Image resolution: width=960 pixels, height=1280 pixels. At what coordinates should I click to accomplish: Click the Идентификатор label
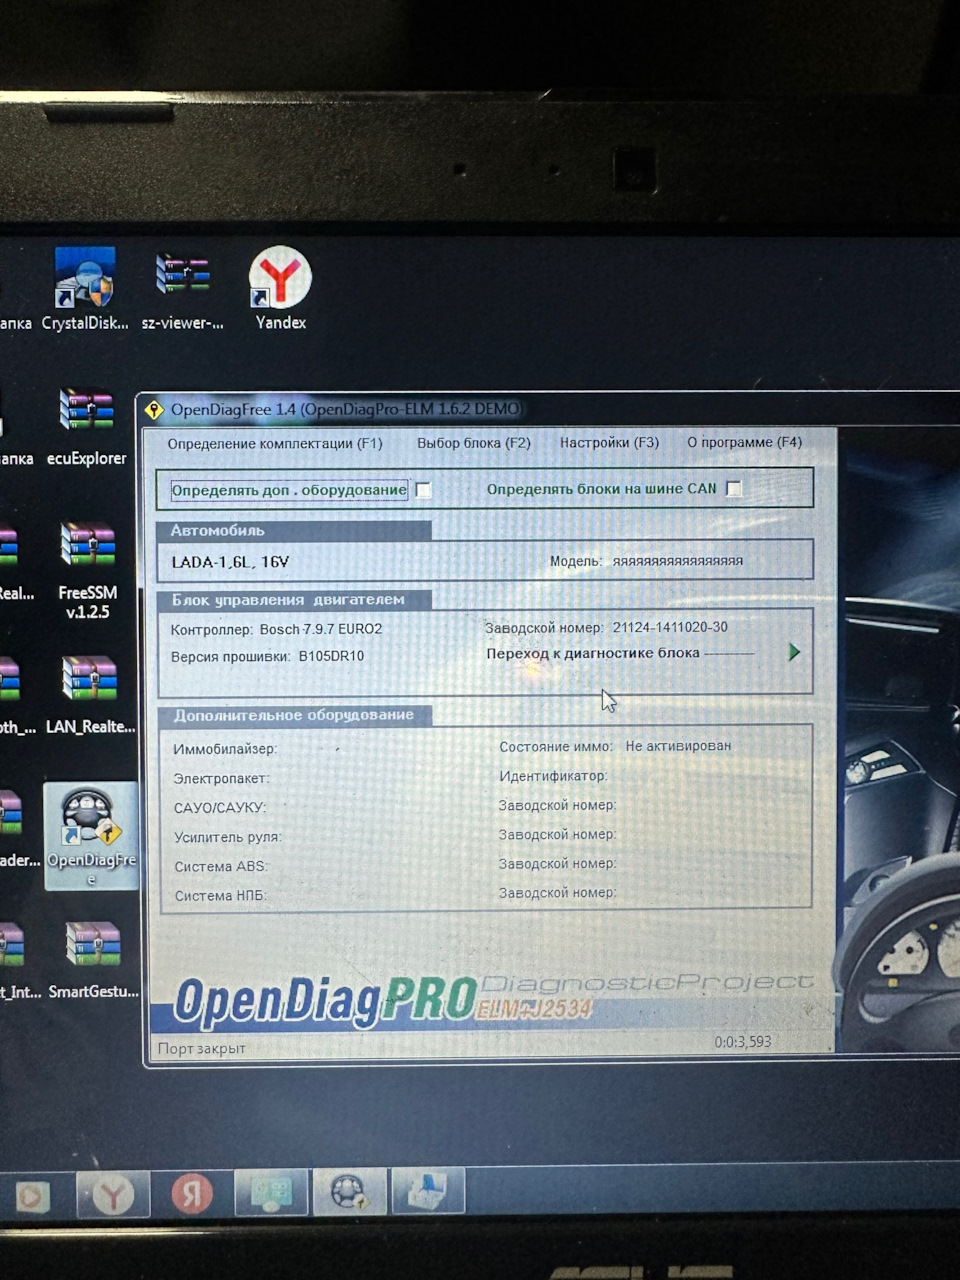click(x=553, y=775)
